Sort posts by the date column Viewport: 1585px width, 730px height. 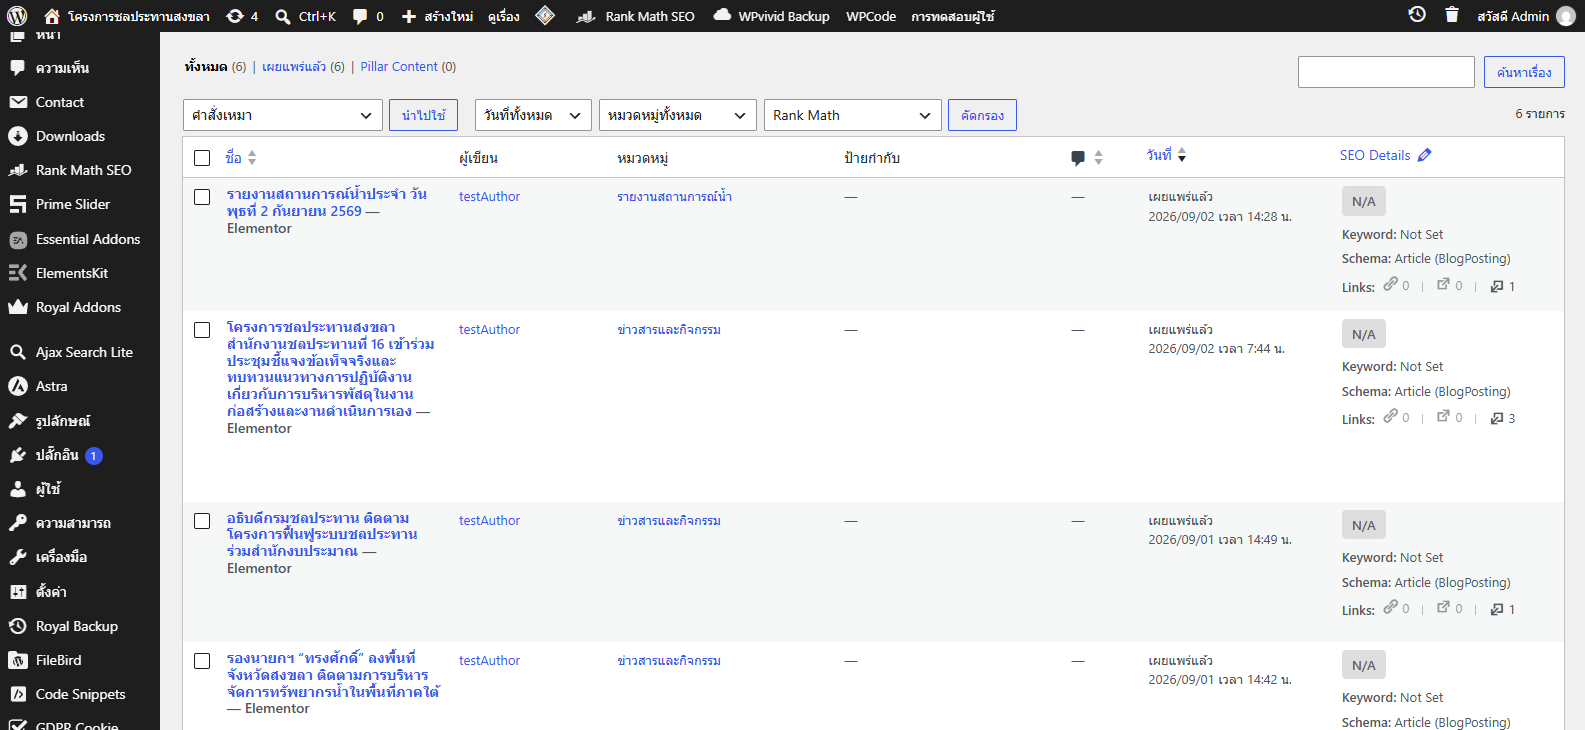click(1166, 155)
